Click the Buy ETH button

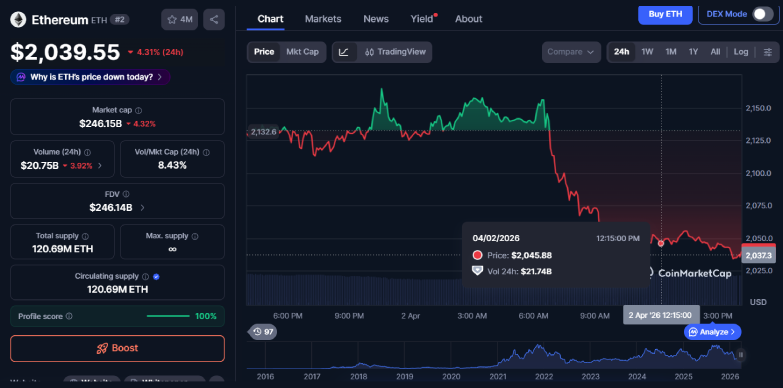tap(665, 14)
